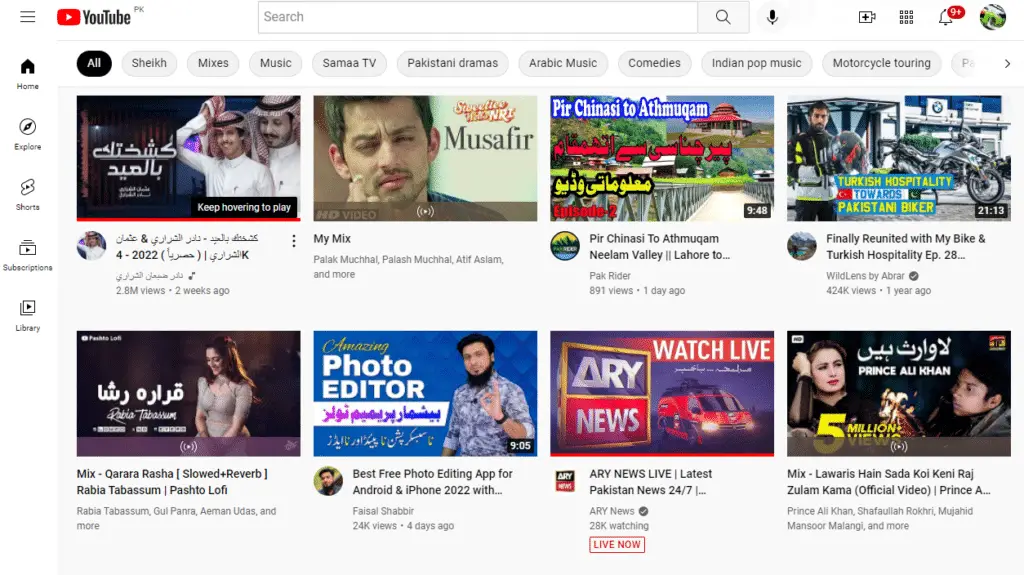1024x575 pixels.
Task: Open the YouTube apps grid
Action: pos(906,17)
